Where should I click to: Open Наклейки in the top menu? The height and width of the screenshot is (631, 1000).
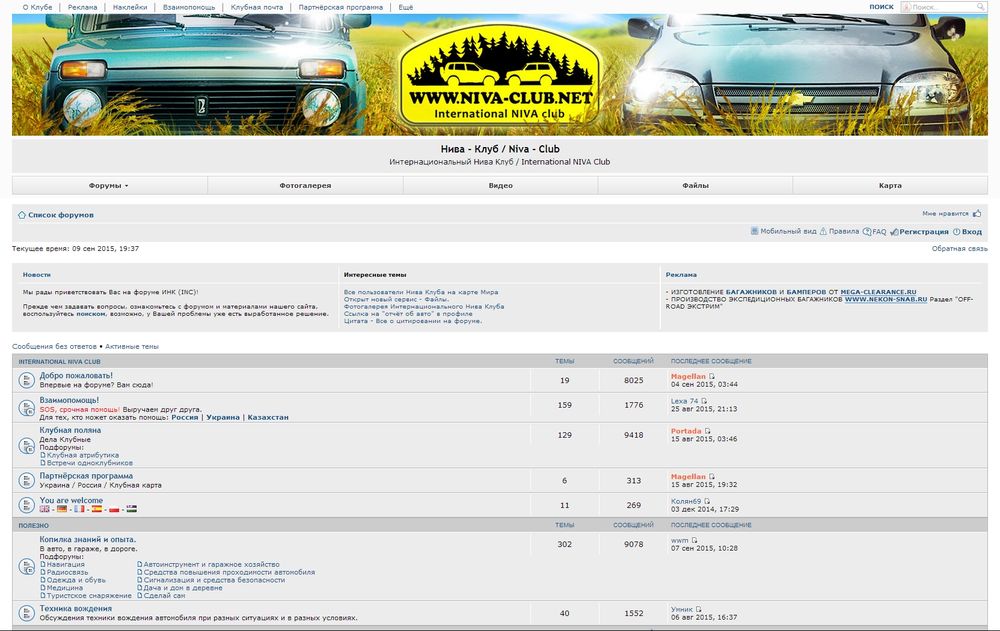[x=129, y=7]
